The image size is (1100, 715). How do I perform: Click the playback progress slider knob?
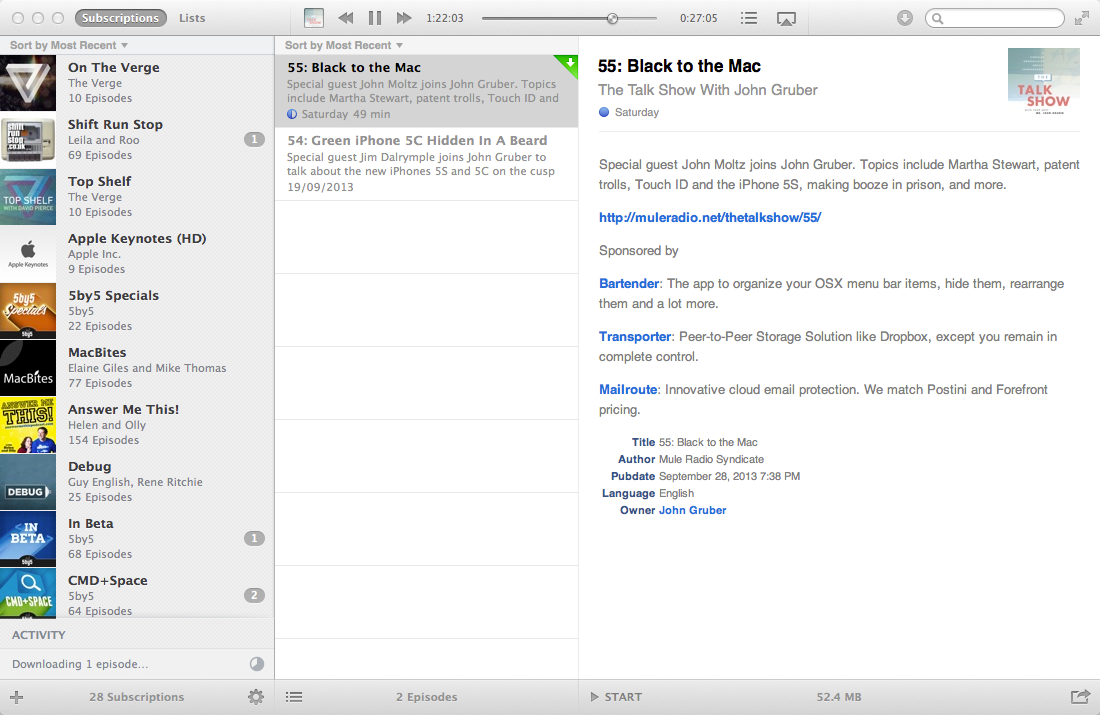[612, 18]
